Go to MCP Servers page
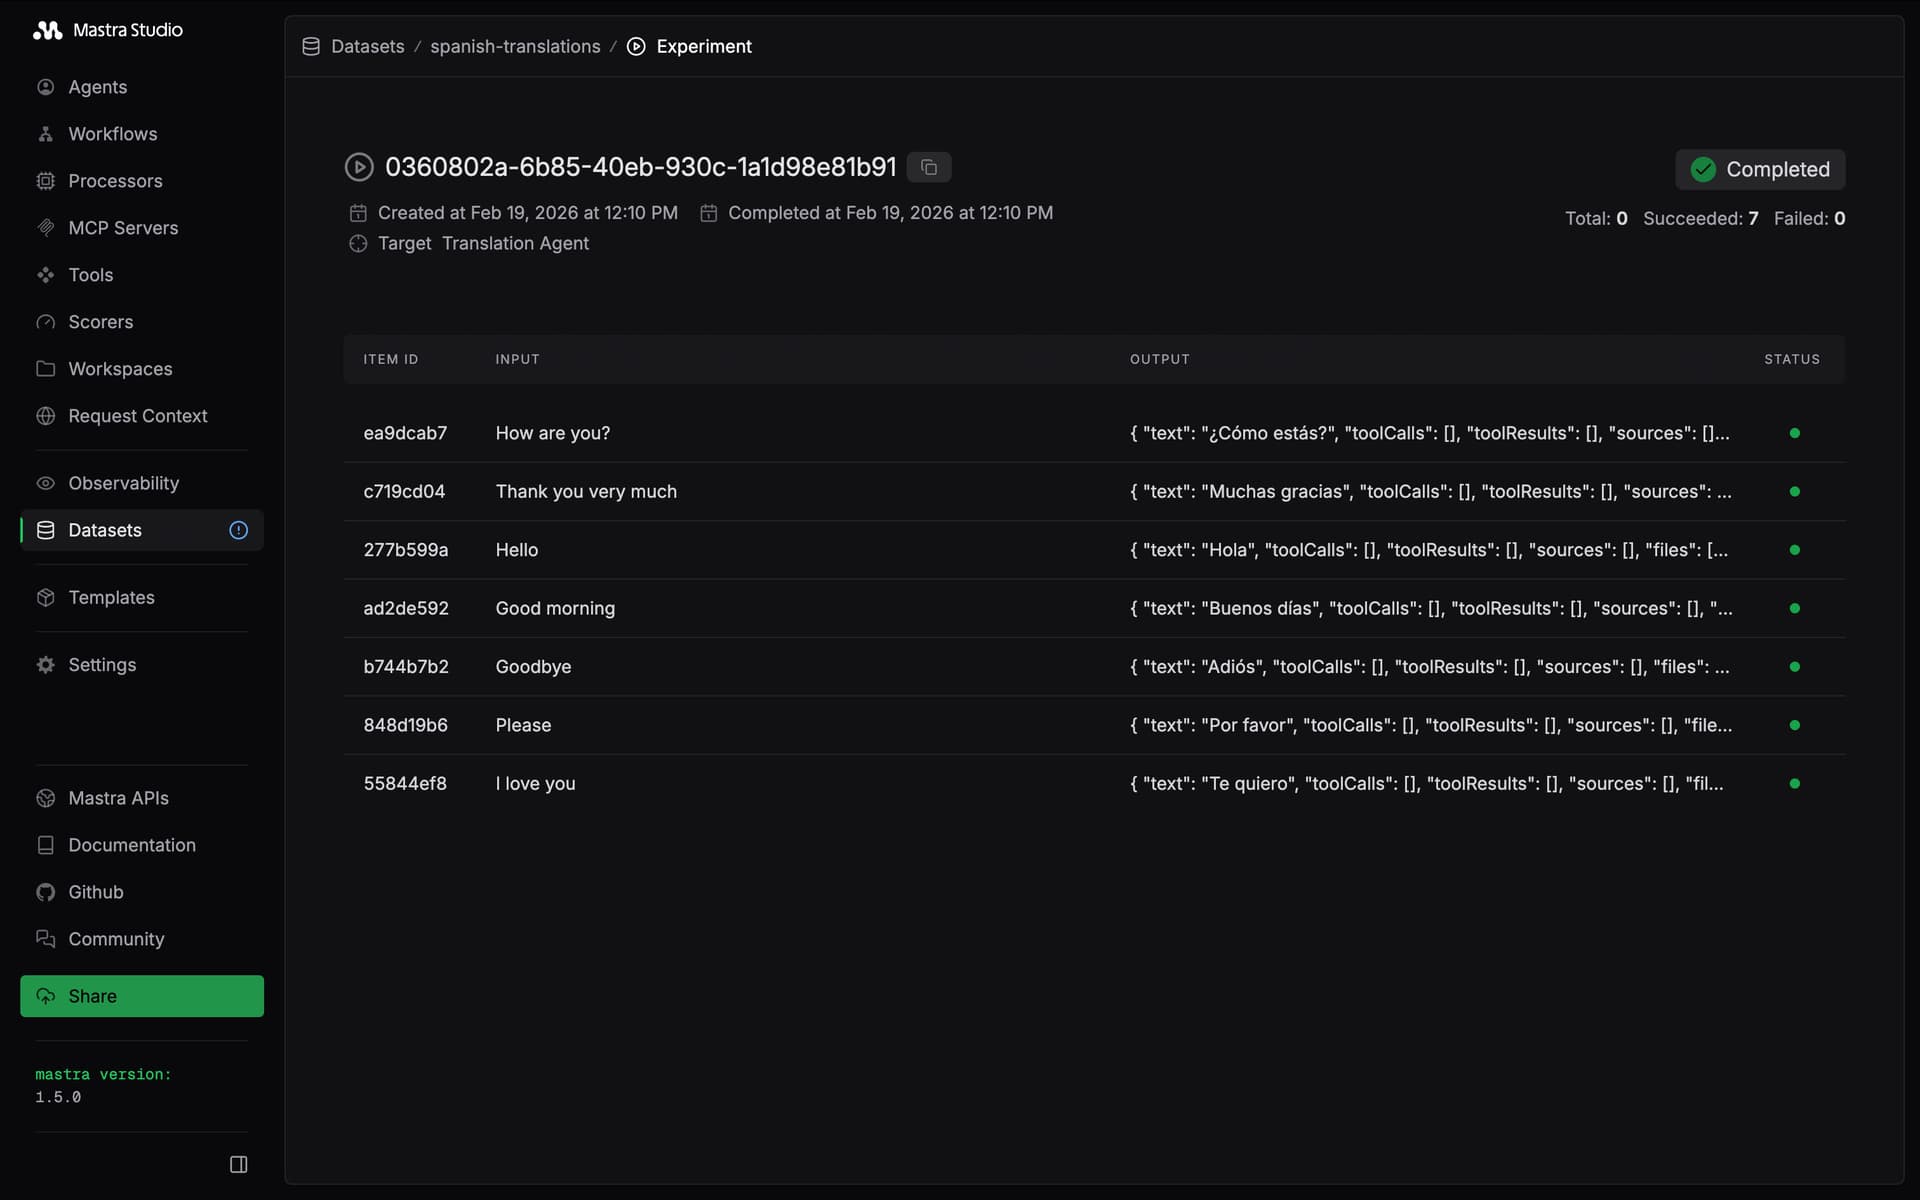The image size is (1920, 1200). (x=122, y=228)
